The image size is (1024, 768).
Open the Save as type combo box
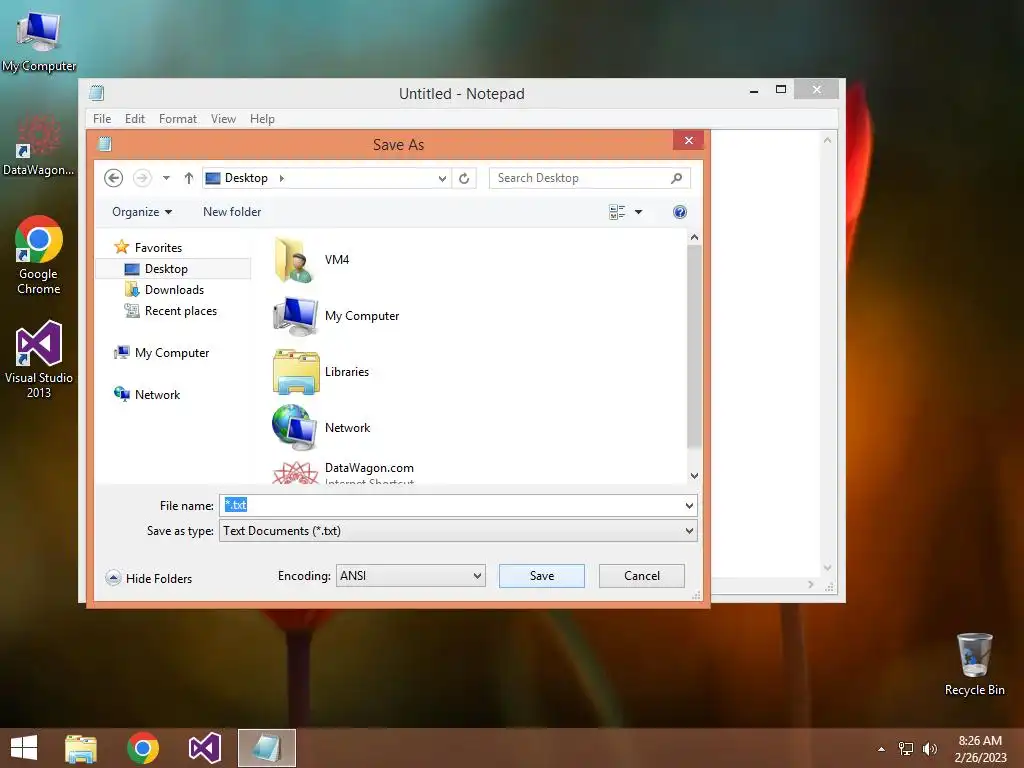pos(458,530)
